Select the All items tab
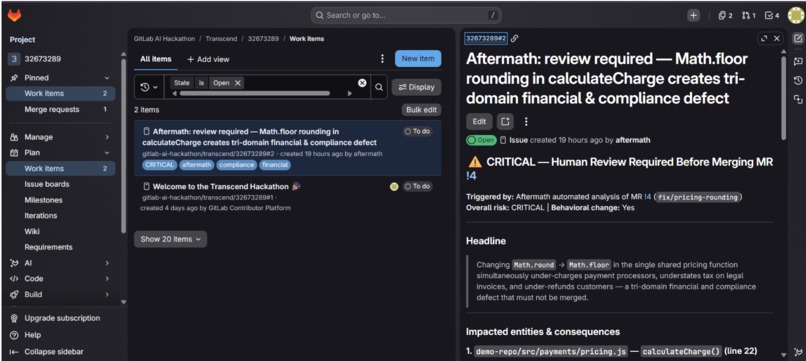806x361 pixels. click(156, 59)
